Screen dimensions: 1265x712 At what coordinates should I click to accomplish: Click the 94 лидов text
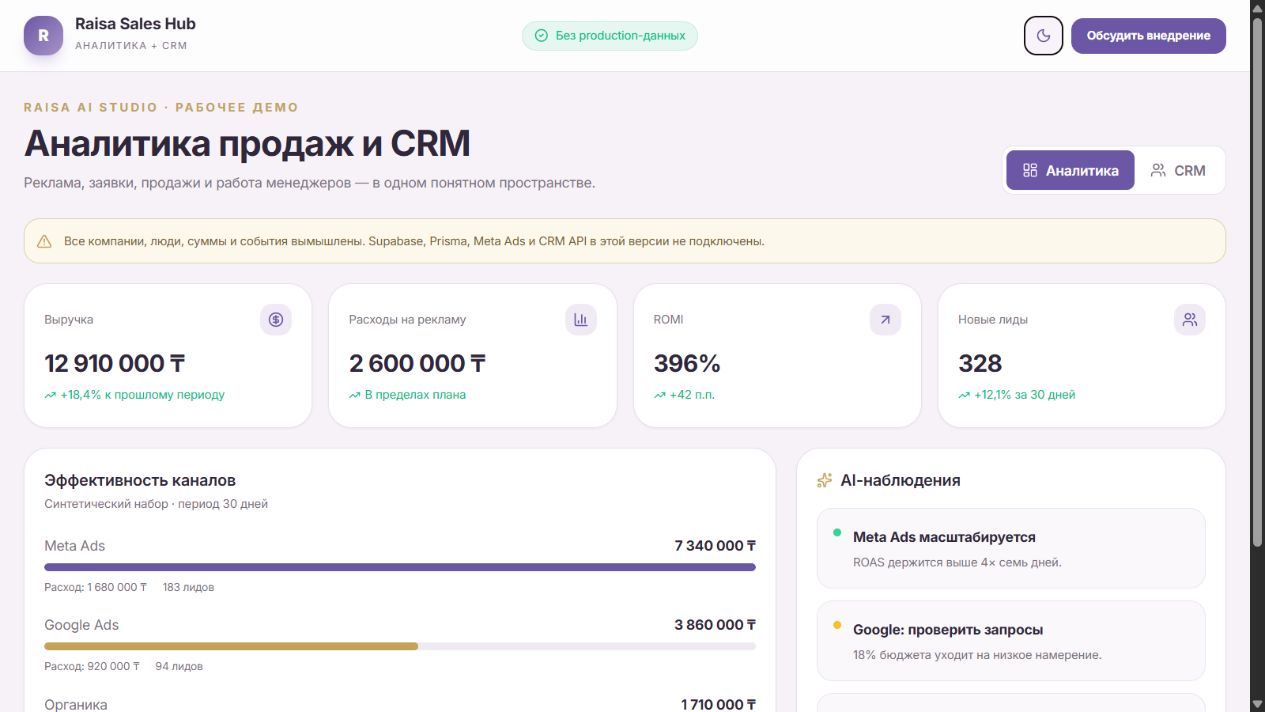click(179, 666)
